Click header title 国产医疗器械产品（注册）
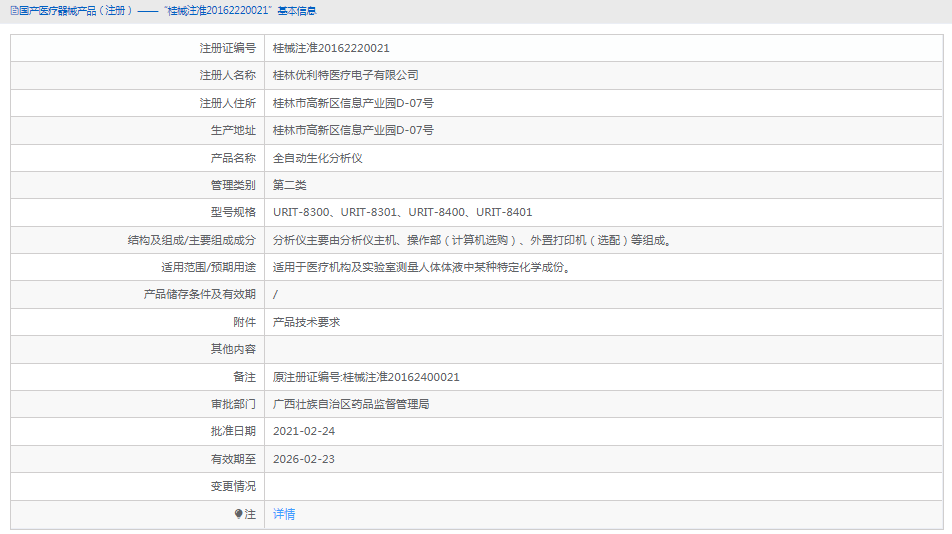 tap(75, 11)
